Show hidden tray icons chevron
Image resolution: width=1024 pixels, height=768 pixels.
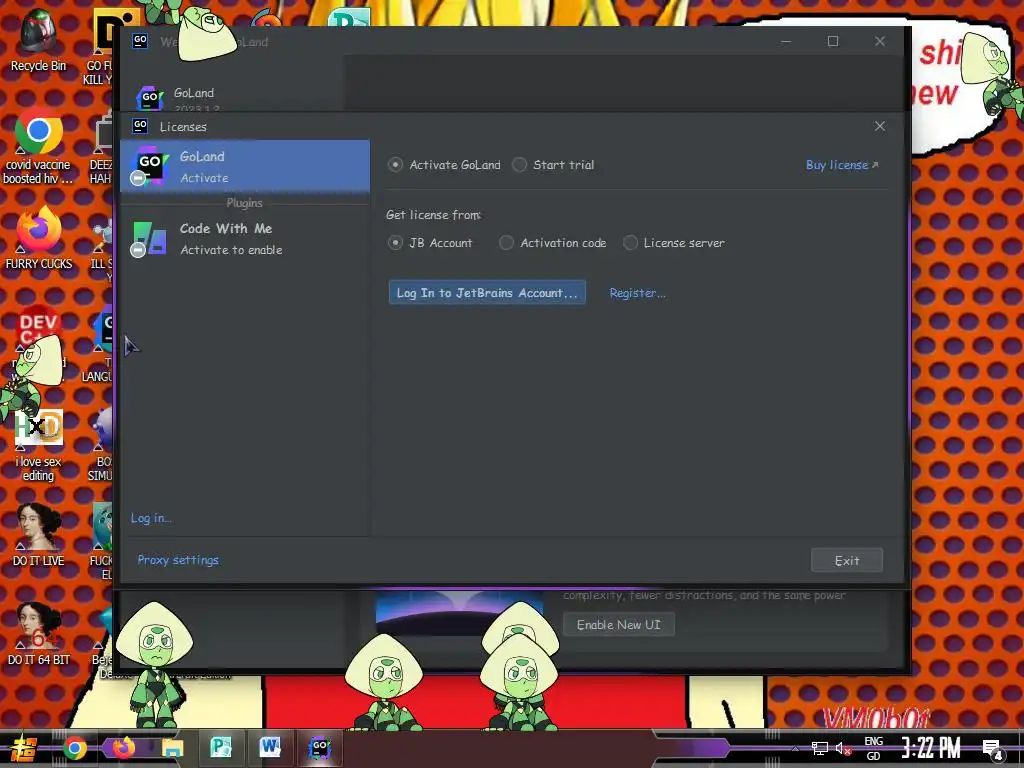[x=795, y=748]
